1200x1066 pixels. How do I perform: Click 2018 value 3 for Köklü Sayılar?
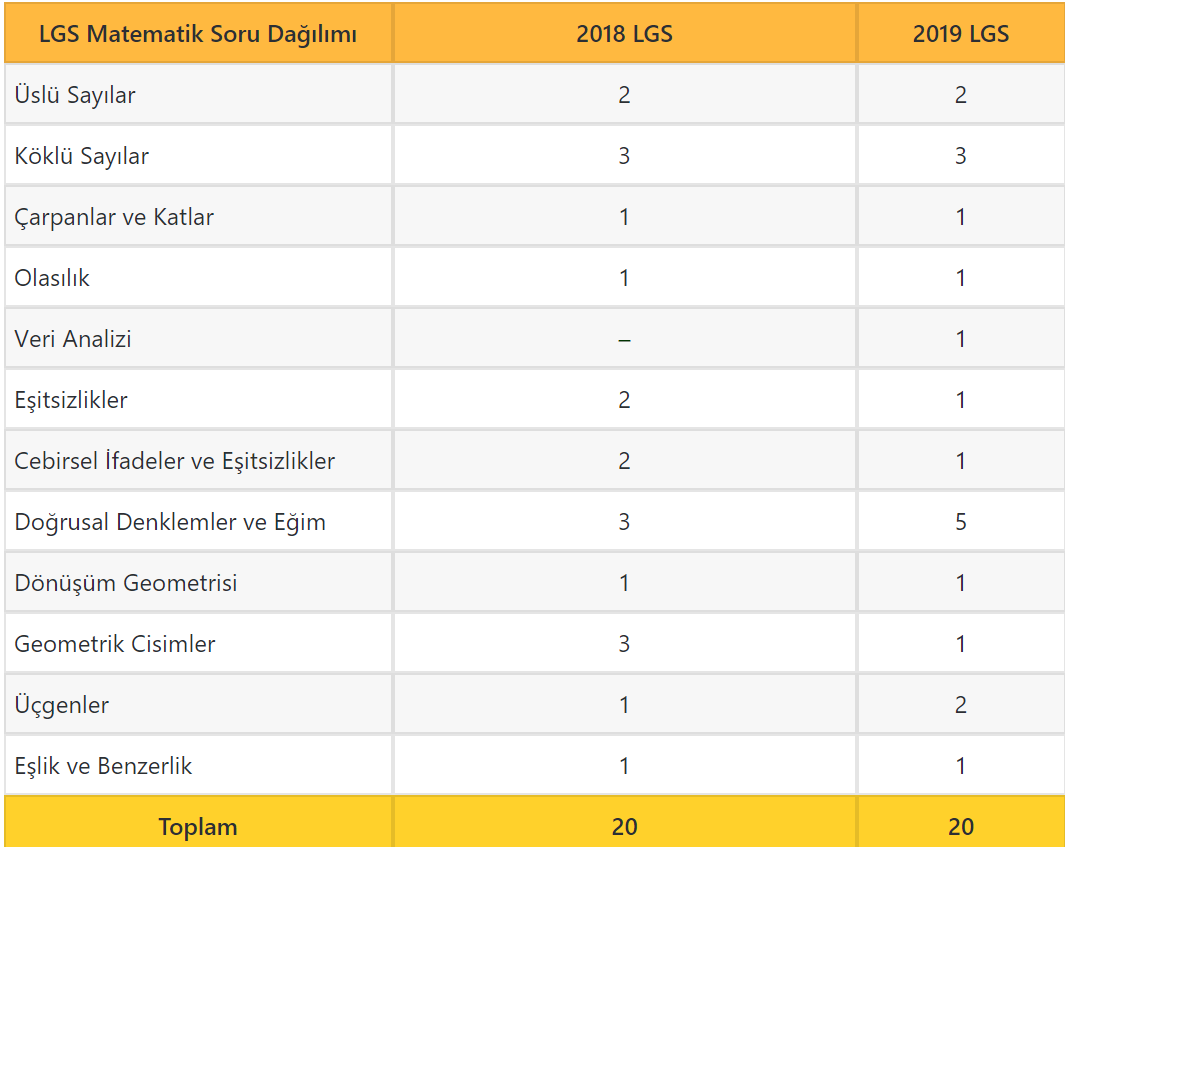pos(625,156)
